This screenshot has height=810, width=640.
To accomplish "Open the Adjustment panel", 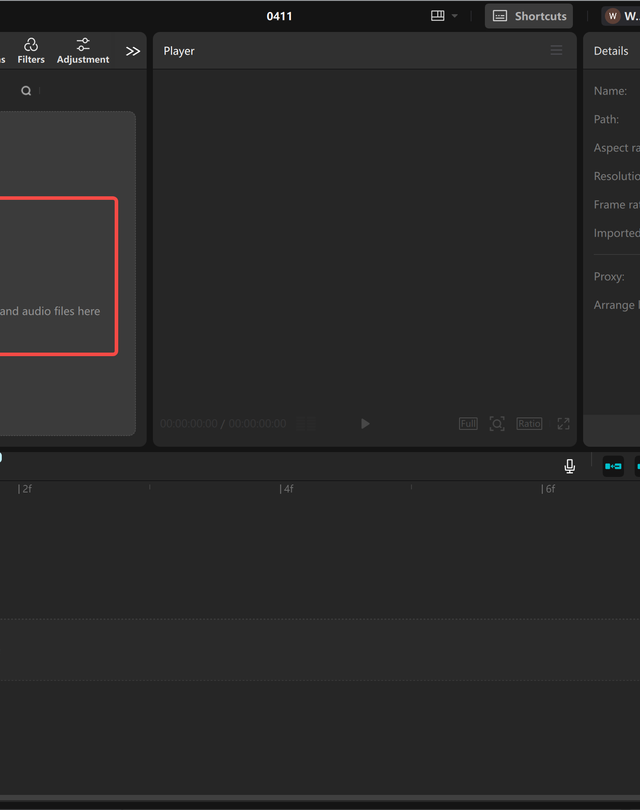I will coord(83,51).
